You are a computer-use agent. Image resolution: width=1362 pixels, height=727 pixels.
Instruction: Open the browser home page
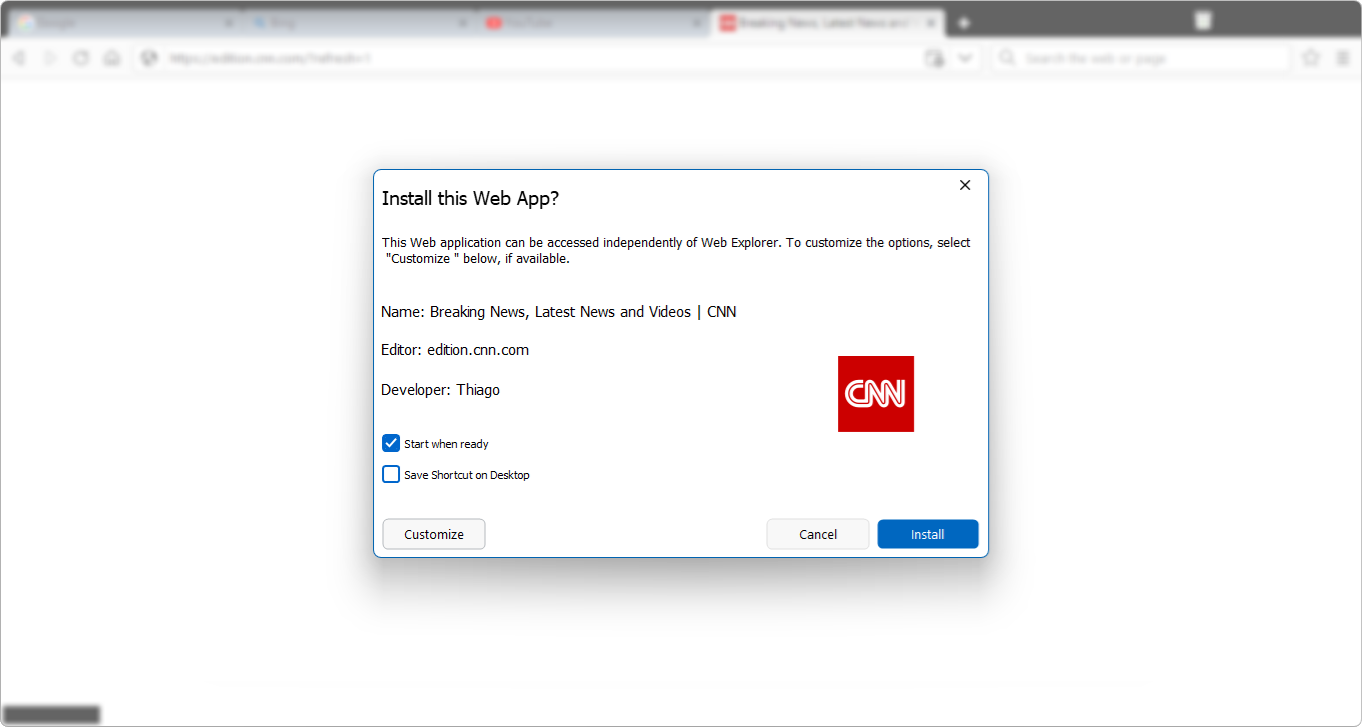point(111,57)
